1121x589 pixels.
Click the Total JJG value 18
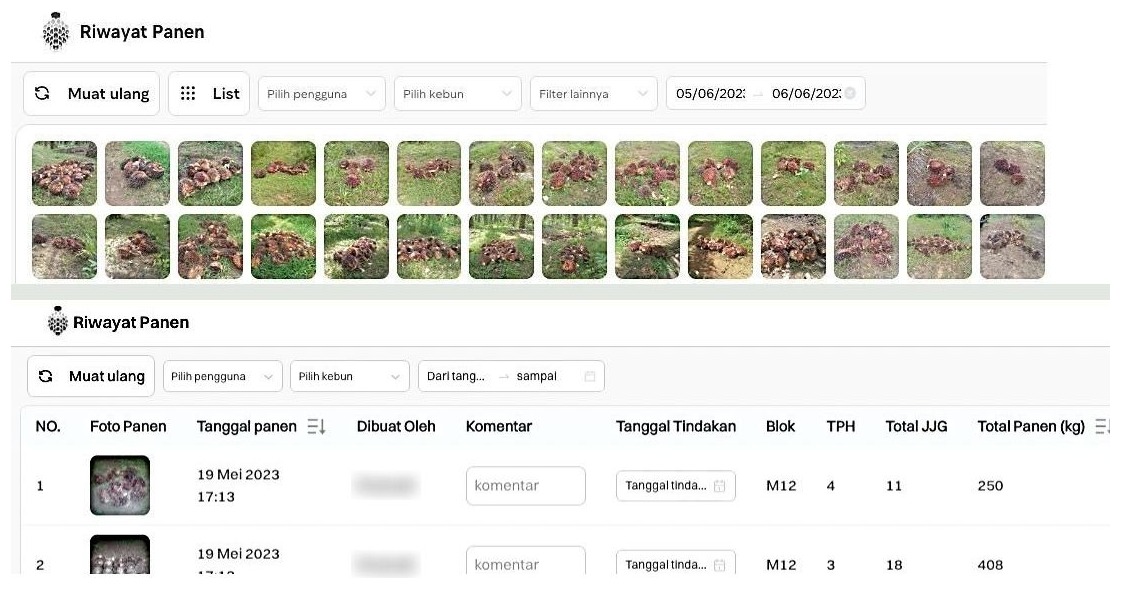(x=894, y=565)
